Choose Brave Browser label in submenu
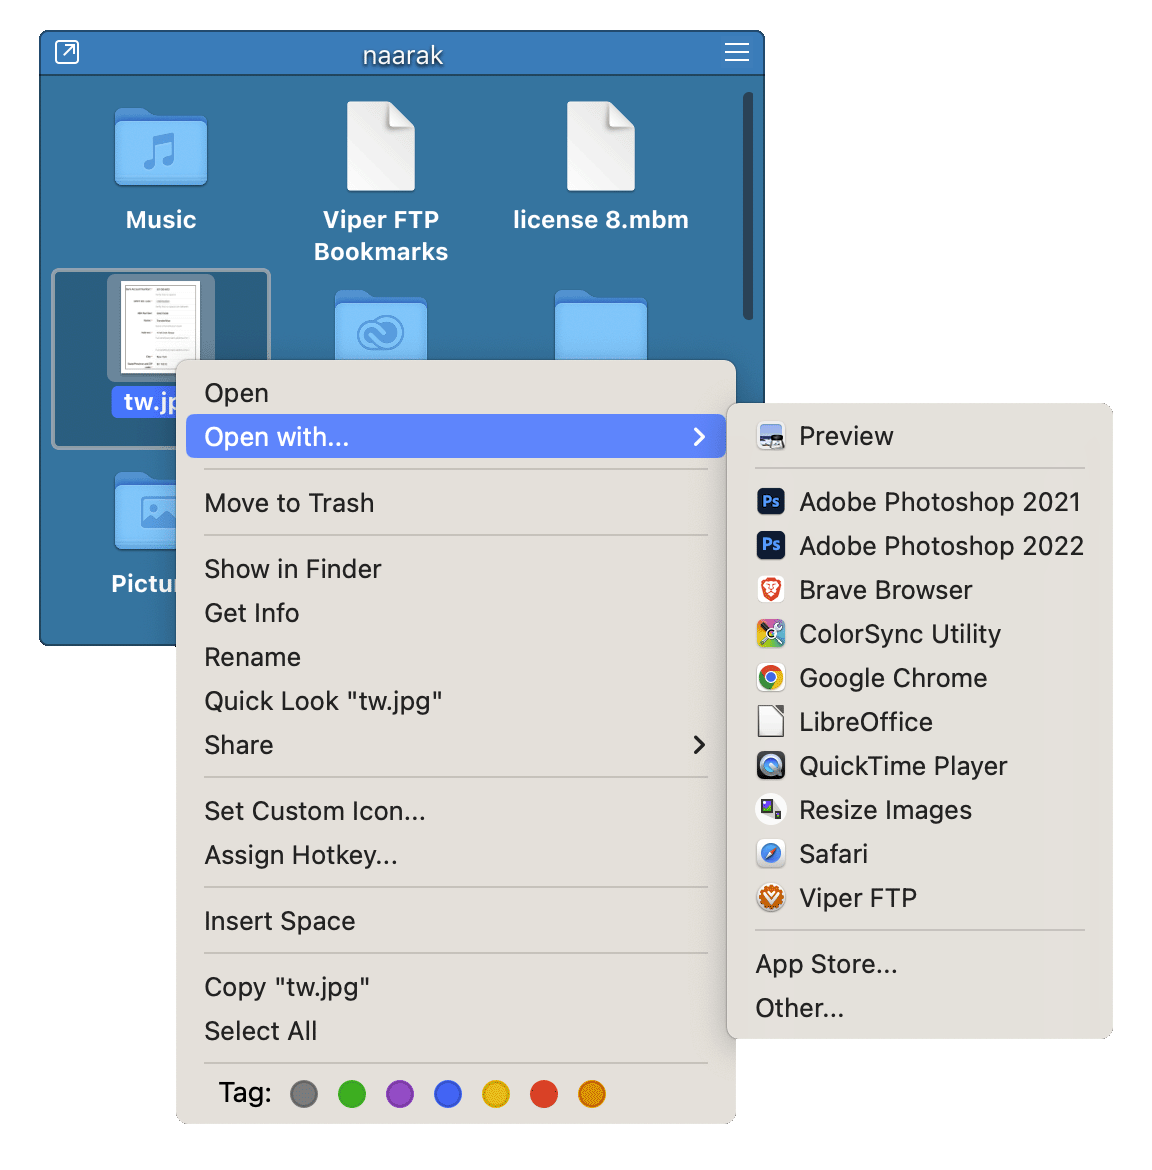The width and height of the screenshot is (1152, 1170). tap(886, 589)
